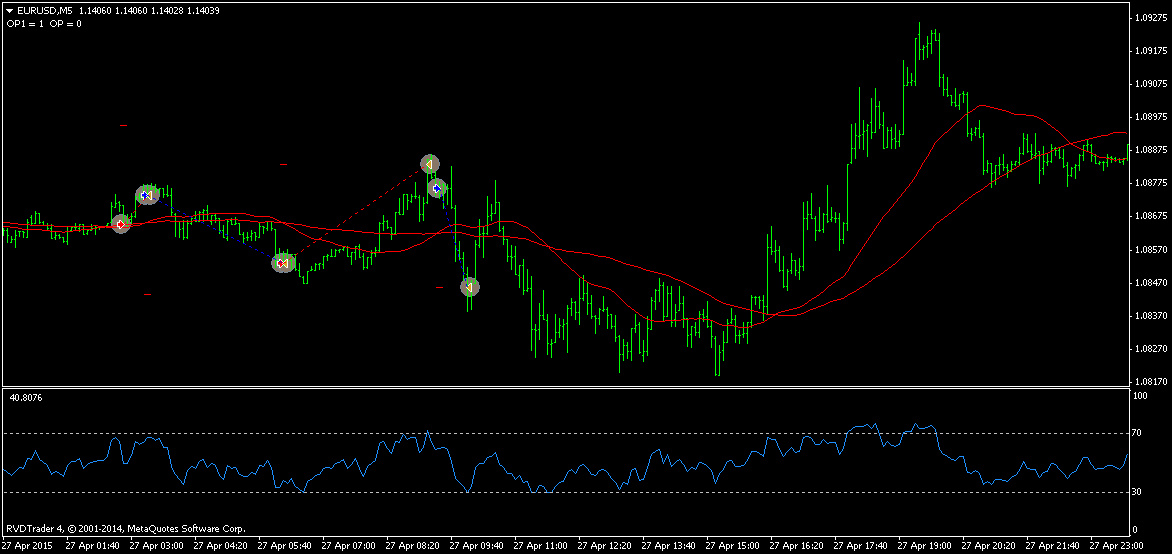This screenshot has width=1172, height=554.
Task: Click the 'OP1 = 1 OP = 0' comment text
Action: [x=44, y=24]
